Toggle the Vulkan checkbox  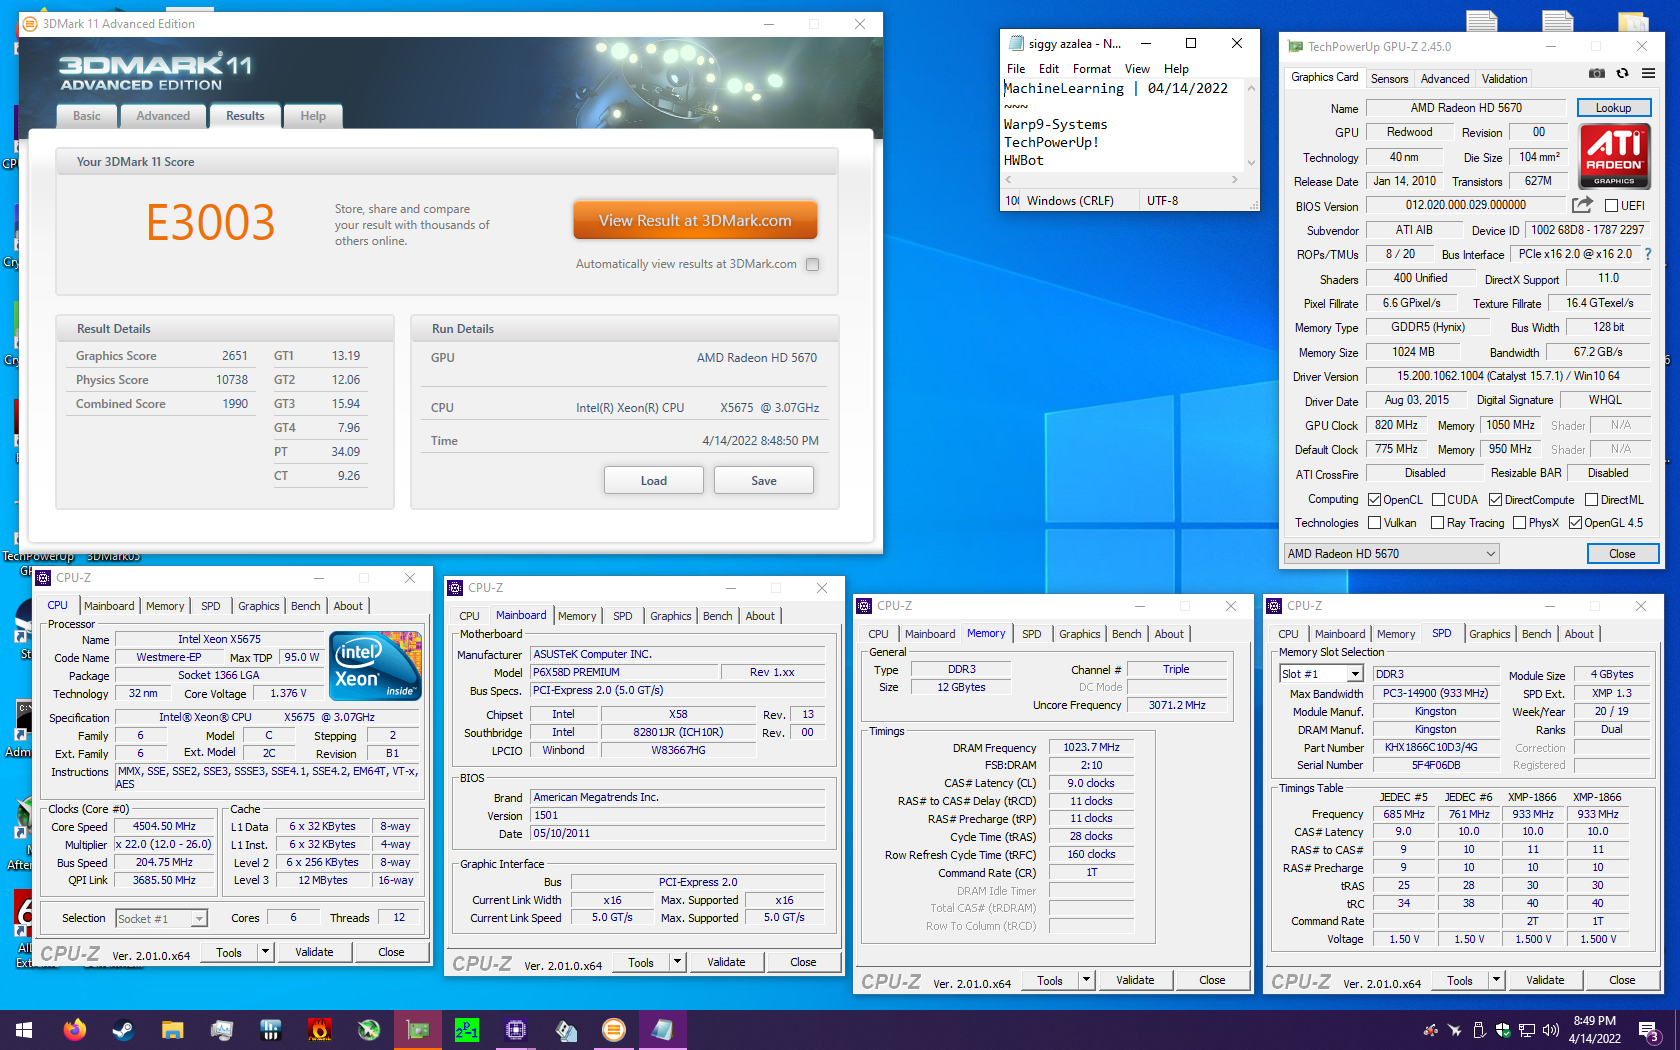1374,523
